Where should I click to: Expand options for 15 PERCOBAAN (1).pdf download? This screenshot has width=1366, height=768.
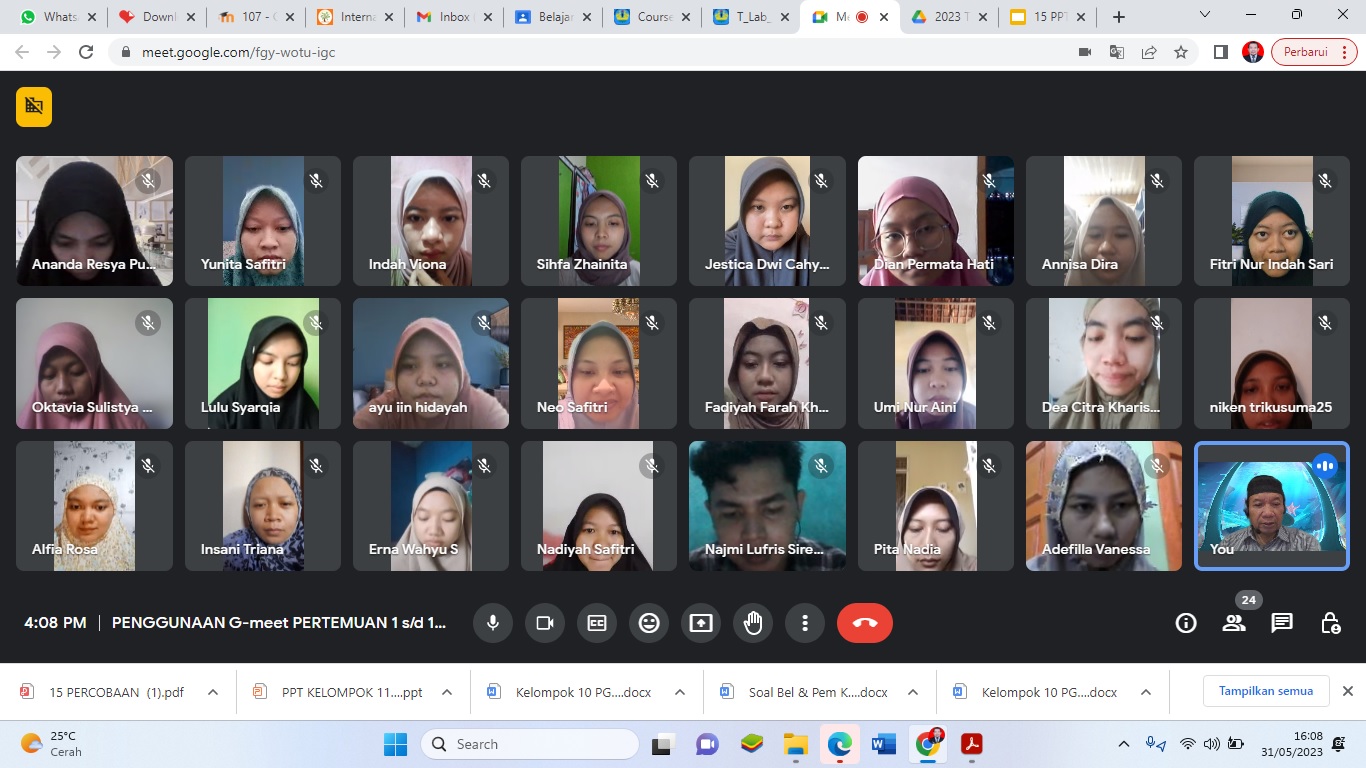point(213,692)
